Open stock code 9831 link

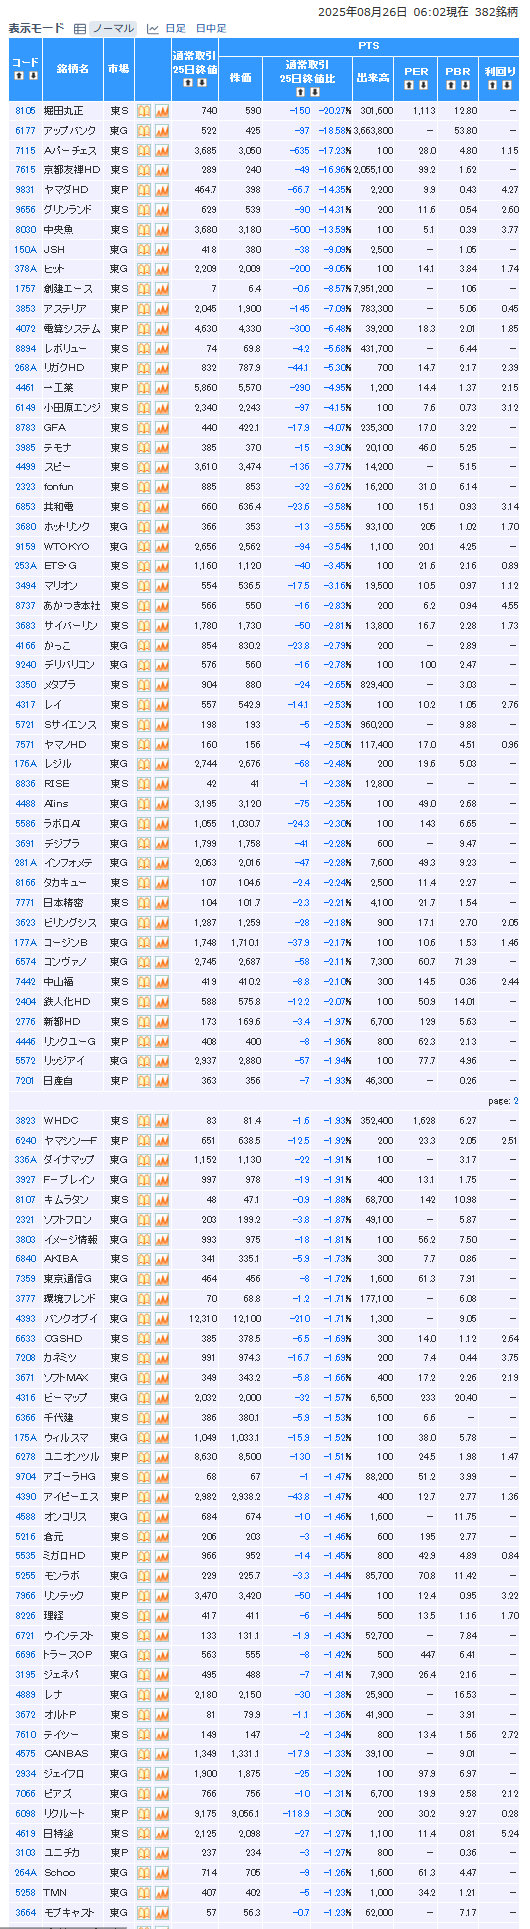tap(25, 190)
